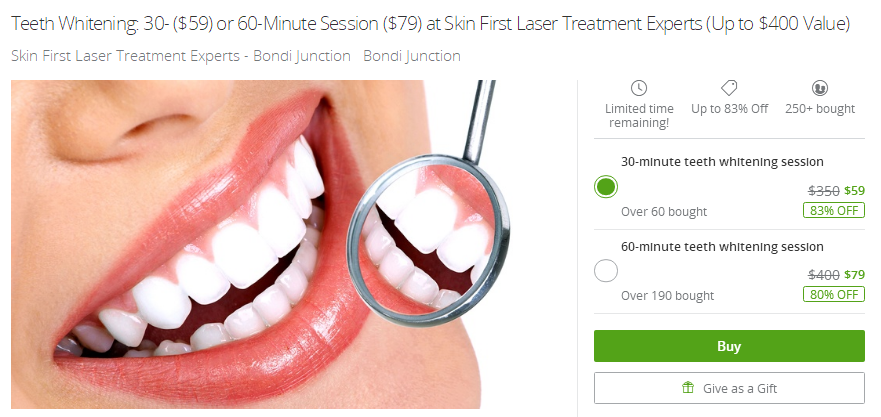Click the clock icon above Limited time remaining
881x417 pixels.
639,88
